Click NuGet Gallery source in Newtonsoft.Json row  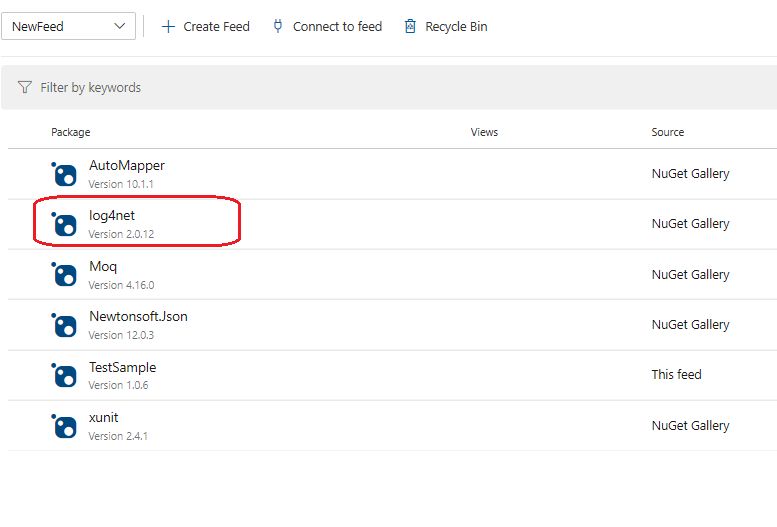pyautogui.click(x=690, y=325)
